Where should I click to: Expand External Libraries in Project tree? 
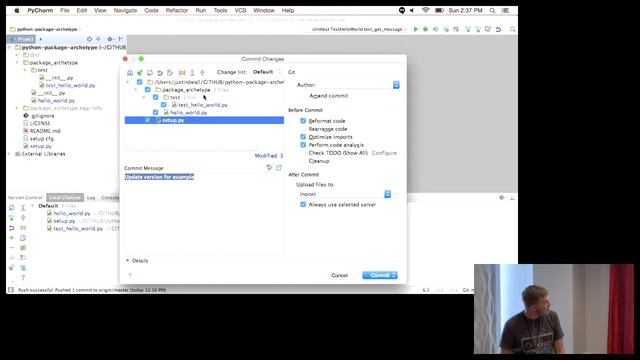click(9, 154)
